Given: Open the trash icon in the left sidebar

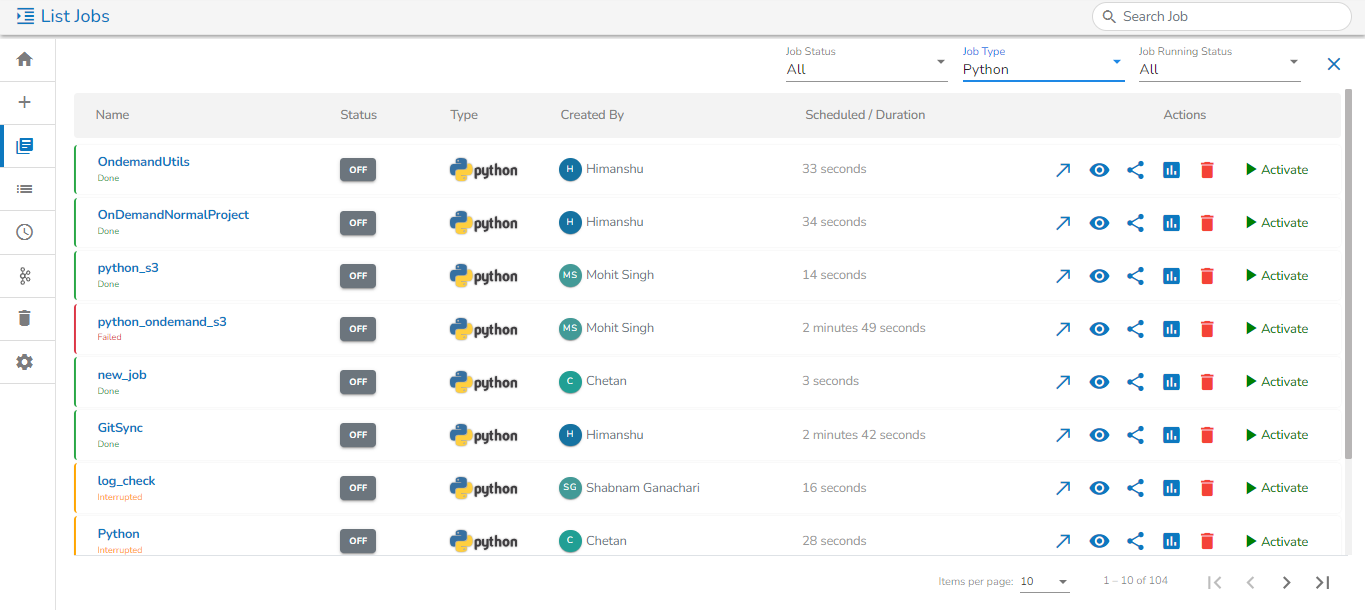Looking at the screenshot, I should coord(25,319).
